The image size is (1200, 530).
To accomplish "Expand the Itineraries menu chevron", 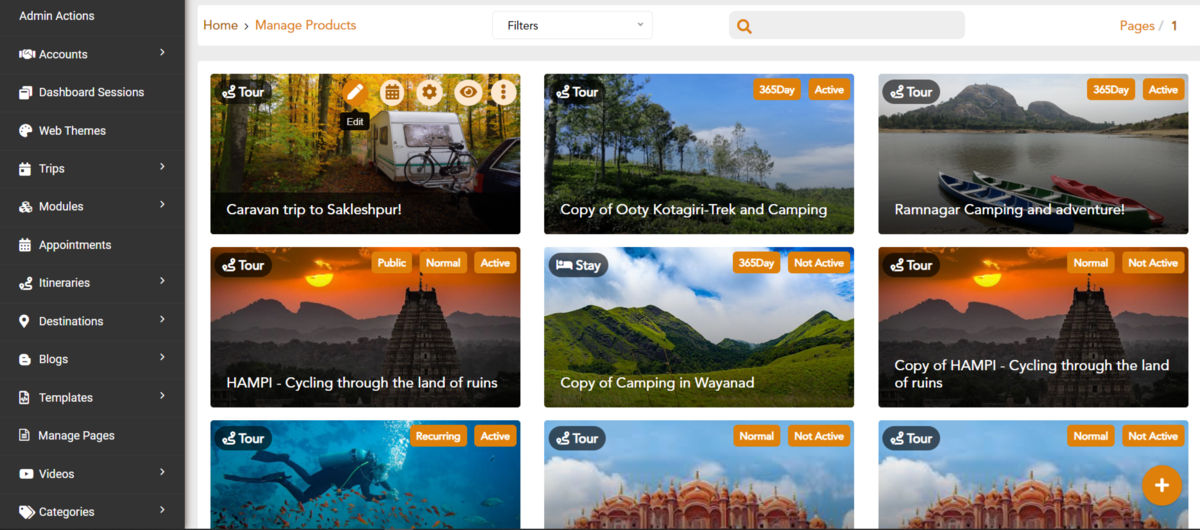I will point(162,281).
